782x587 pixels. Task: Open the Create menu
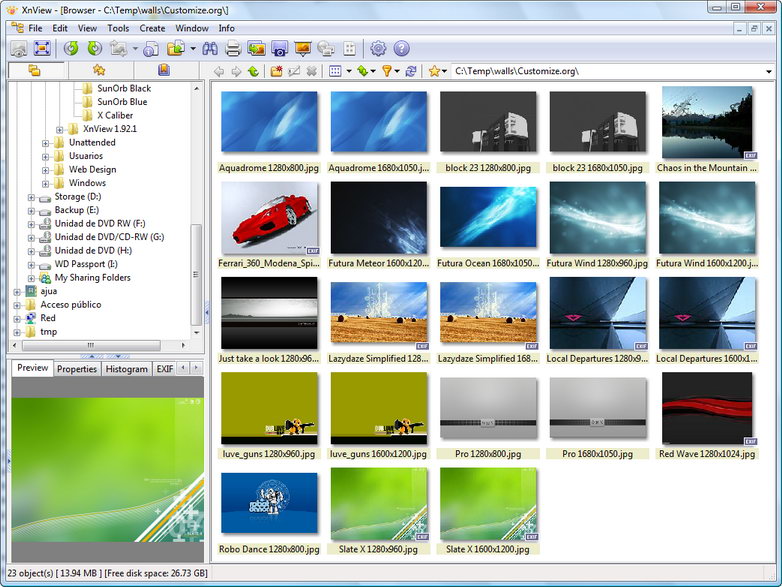point(152,28)
